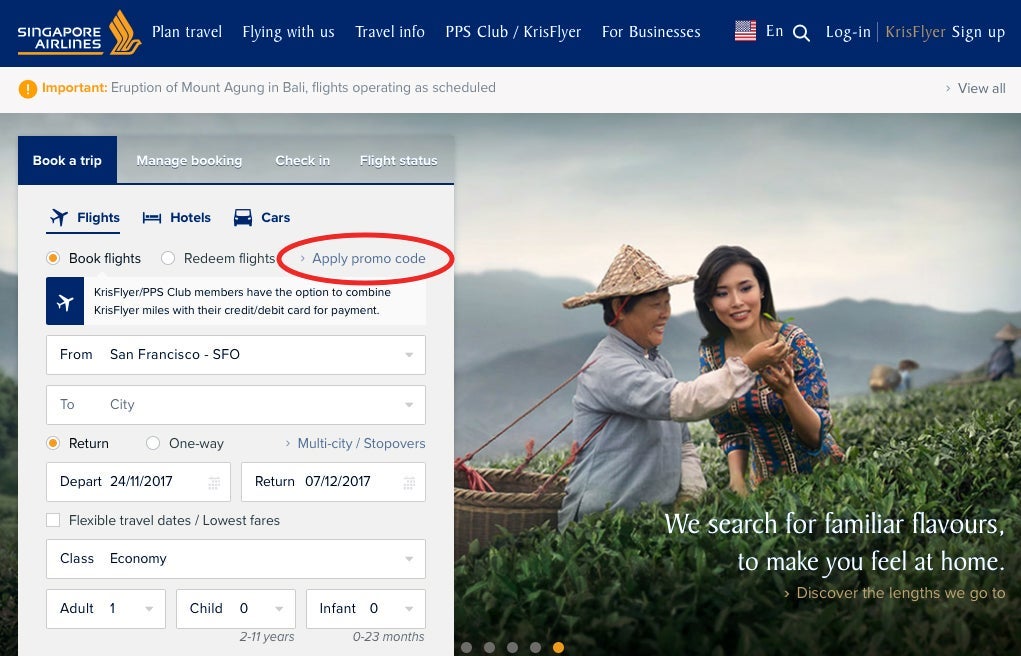Select the Cars icon
The image size is (1021, 656).
[243, 217]
